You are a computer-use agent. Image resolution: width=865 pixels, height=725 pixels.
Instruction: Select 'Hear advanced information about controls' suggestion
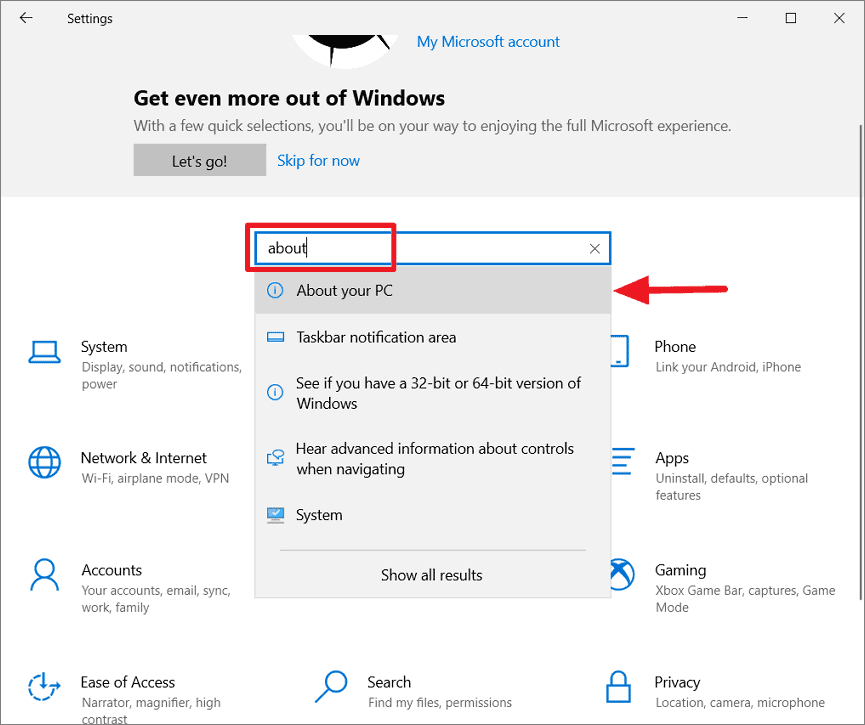pos(432,459)
